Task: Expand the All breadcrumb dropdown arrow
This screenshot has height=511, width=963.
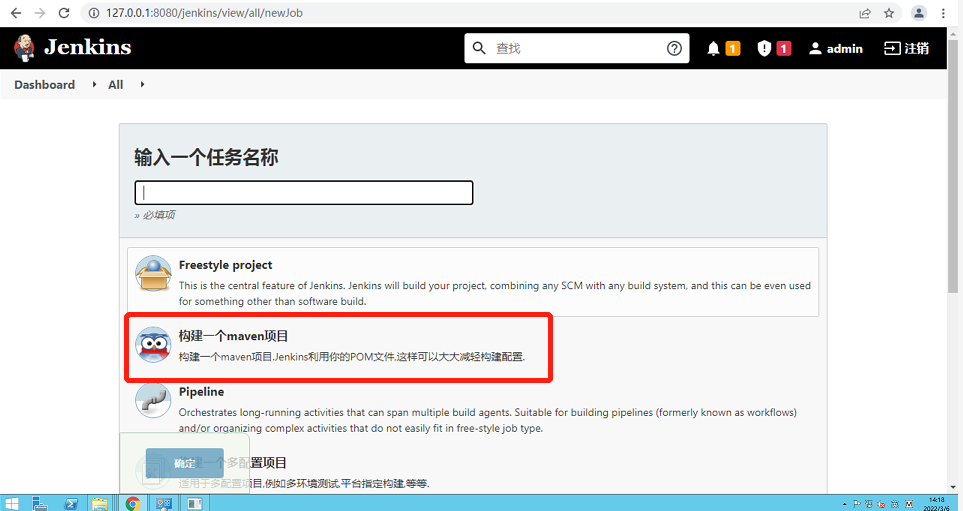Action: (142, 84)
